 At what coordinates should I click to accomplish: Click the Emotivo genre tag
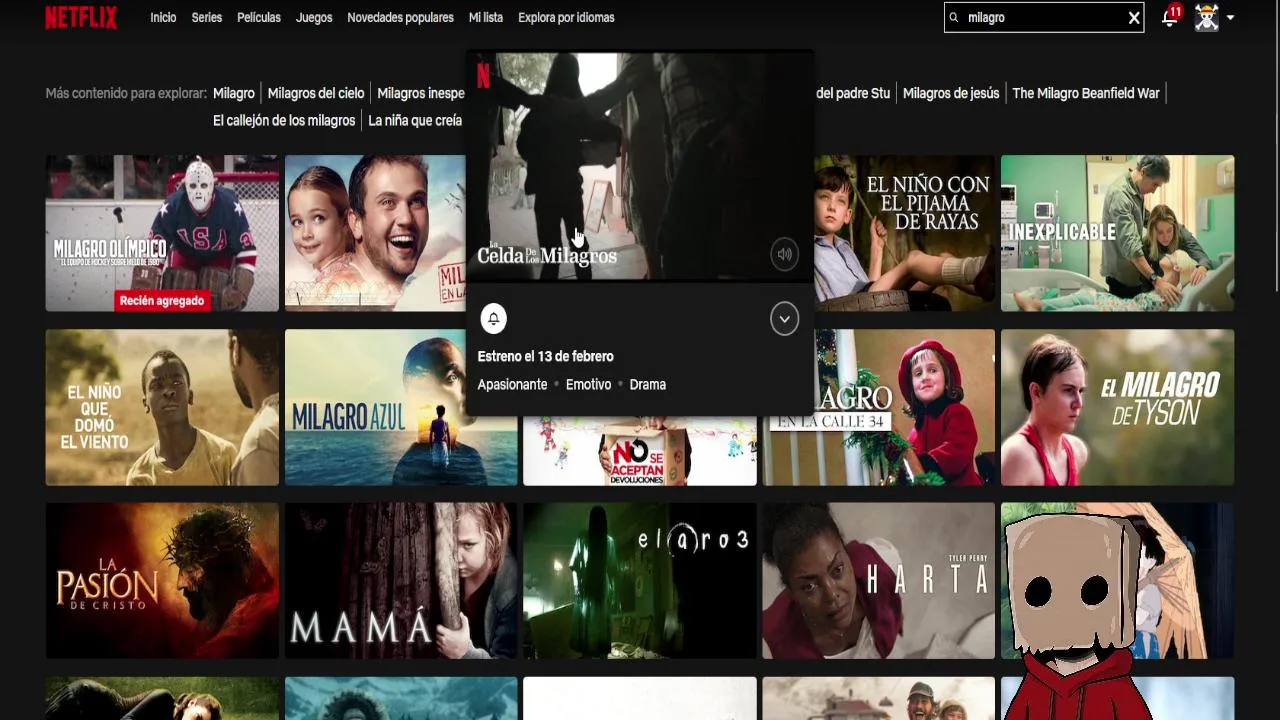click(x=588, y=384)
